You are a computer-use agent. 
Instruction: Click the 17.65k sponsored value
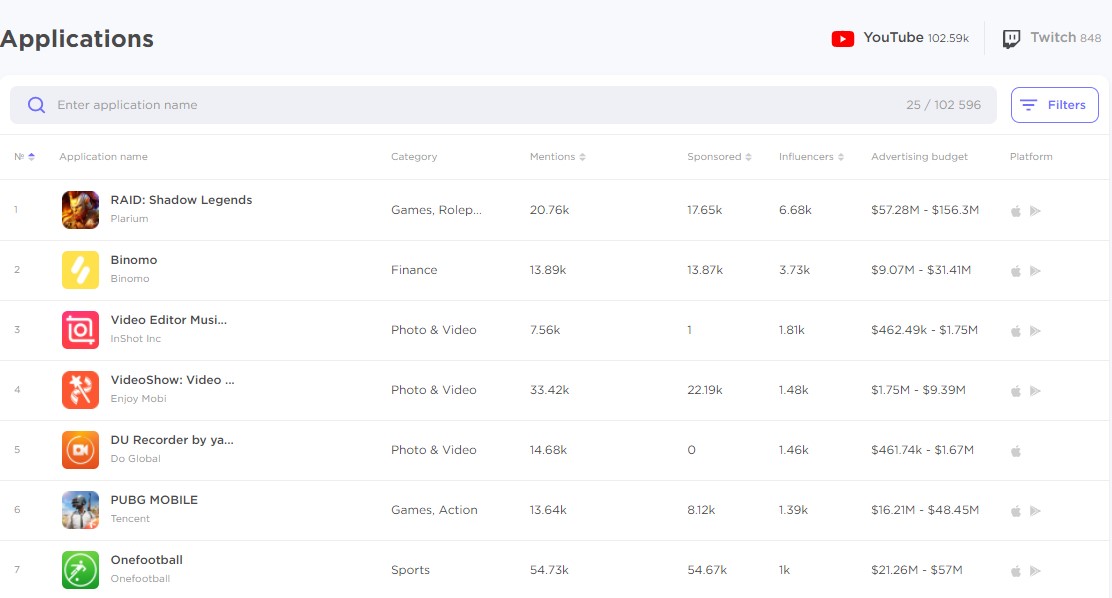tap(704, 210)
